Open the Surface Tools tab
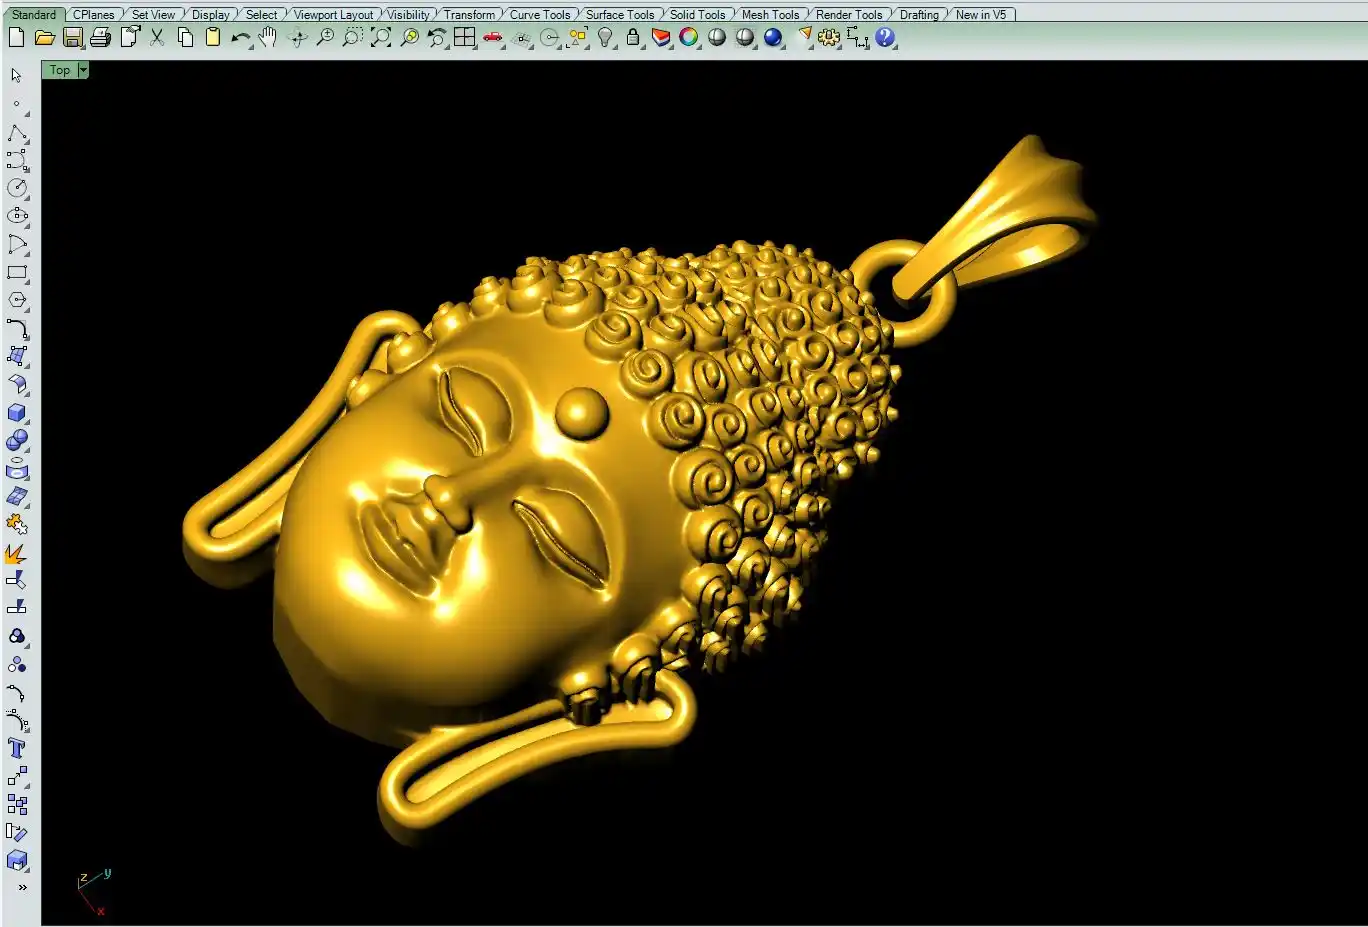 click(x=619, y=15)
